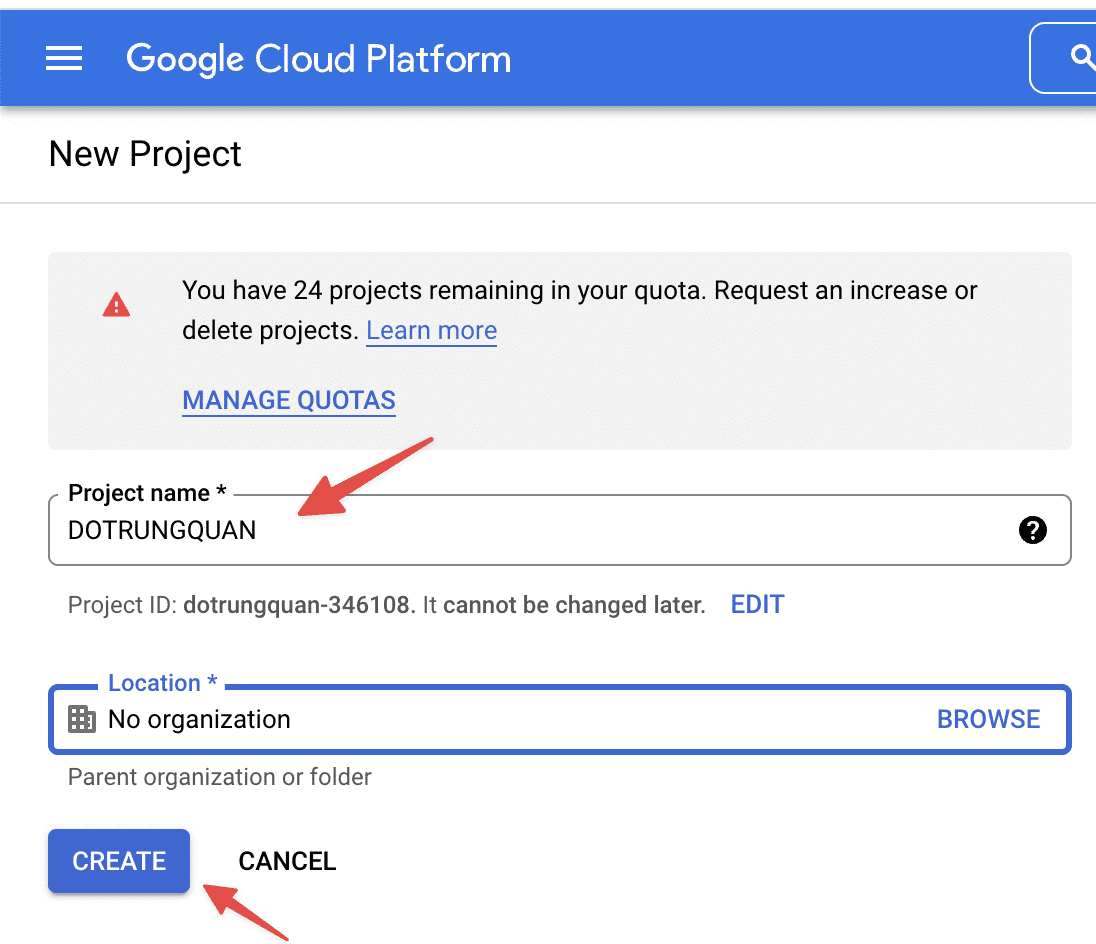
Task: Go to Google Cloud Platform home logo
Action: click(318, 59)
